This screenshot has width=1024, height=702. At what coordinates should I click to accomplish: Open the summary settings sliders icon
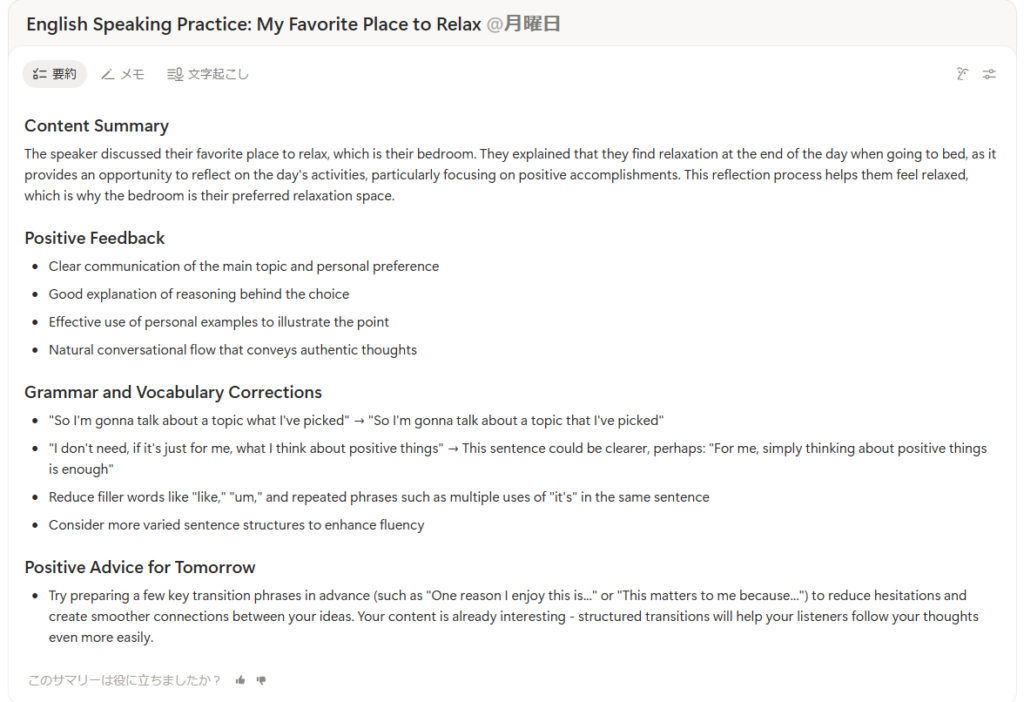click(989, 74)
